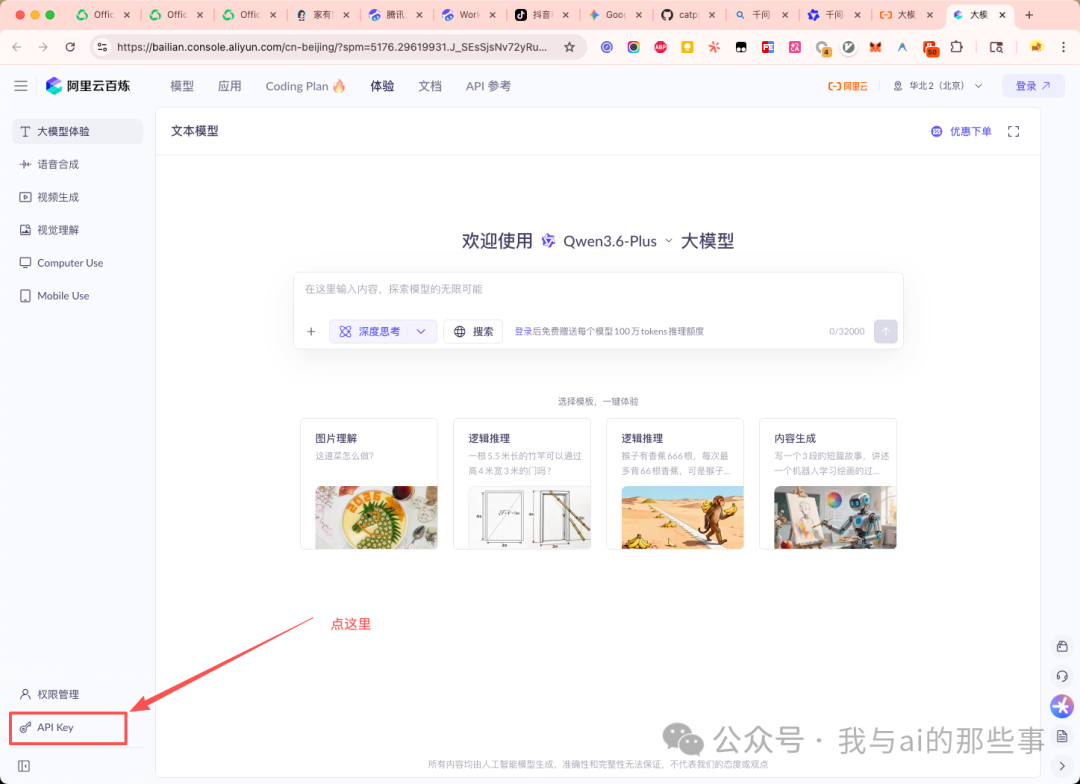Click the 登录 button
The width and height of the screenshot is (1080, 784).
click(1033, 86)
